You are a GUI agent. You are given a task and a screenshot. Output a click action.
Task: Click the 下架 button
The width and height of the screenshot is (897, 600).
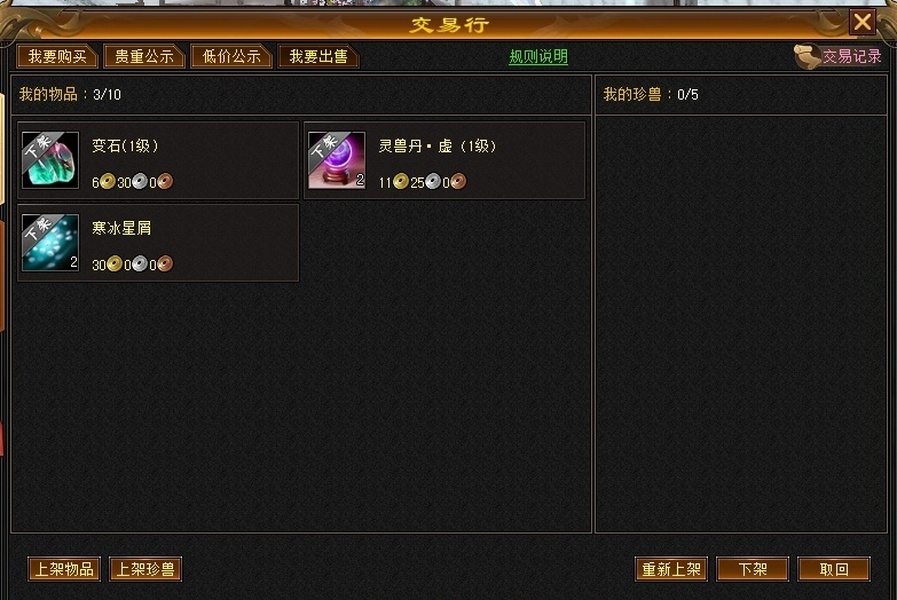[x=752, y=569]
